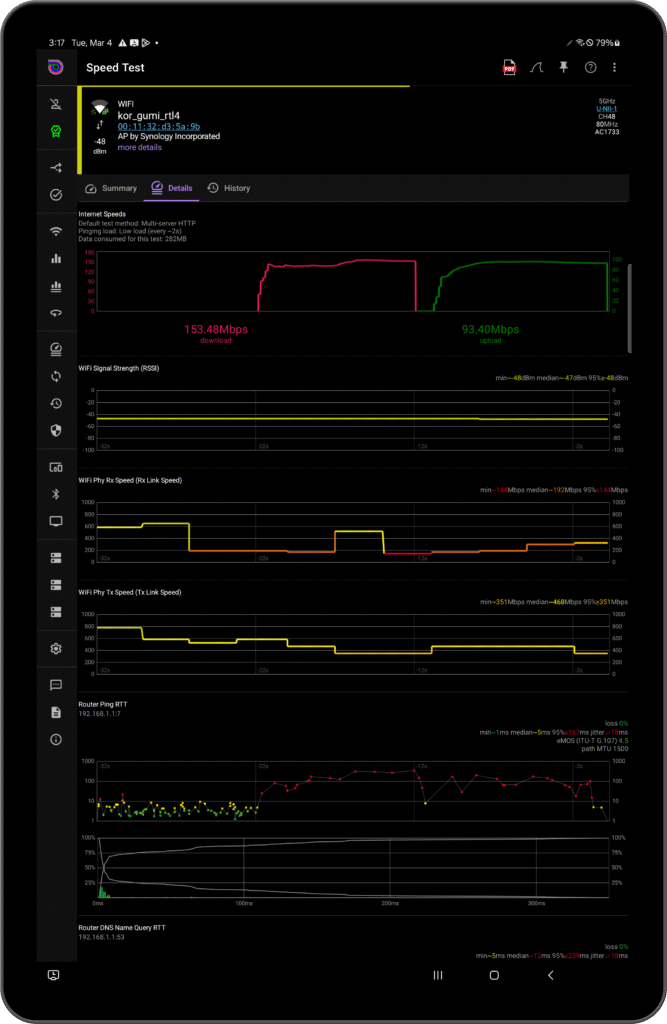This screenshot has height=1024, width=667.
Task: Open the shield icon in sidebar
Action: pyautogui.click(x=56, y=430)
